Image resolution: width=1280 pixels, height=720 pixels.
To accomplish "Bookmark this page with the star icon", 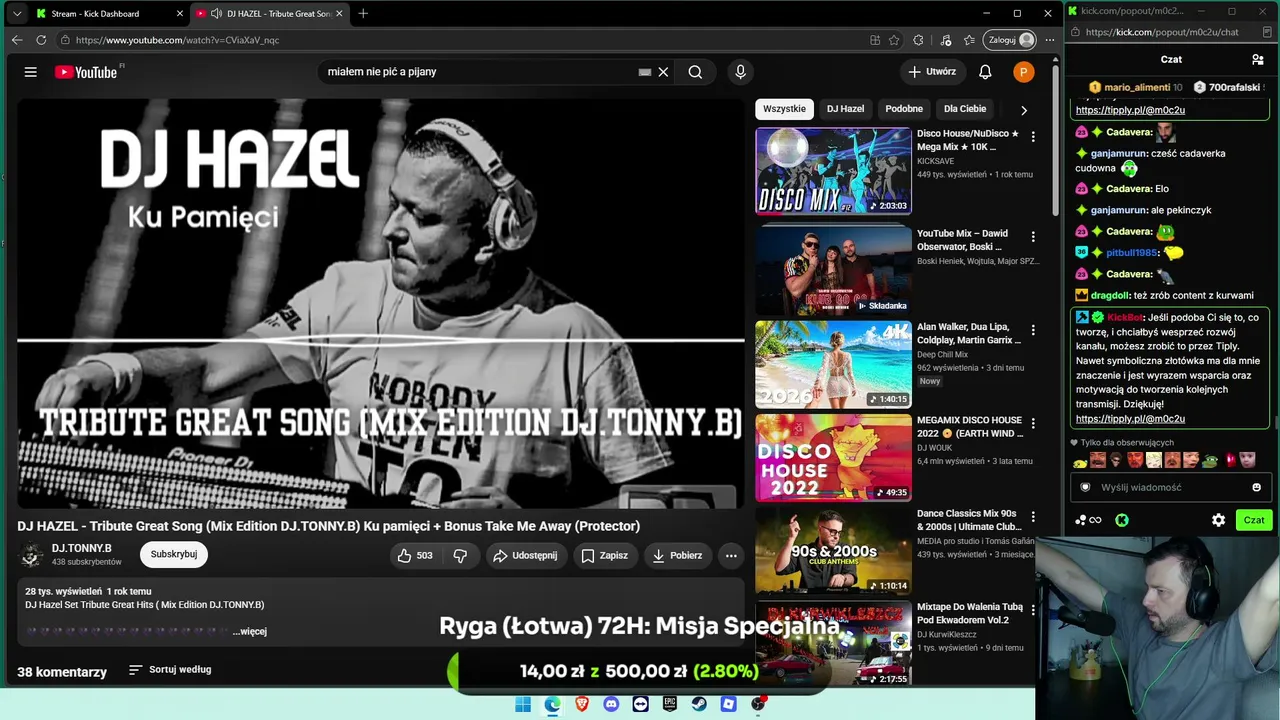I will pyautogui.click(x=894, y=40).
